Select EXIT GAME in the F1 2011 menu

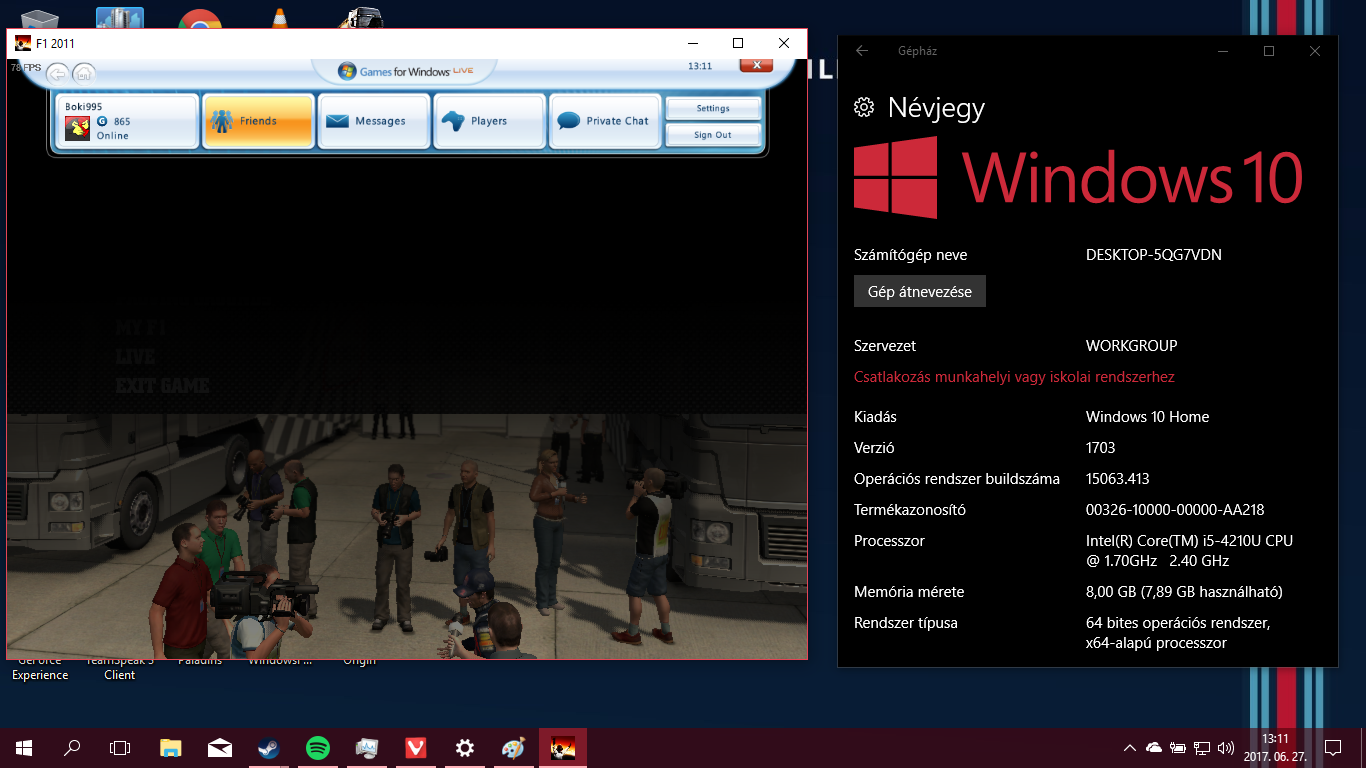coord(162,386)
